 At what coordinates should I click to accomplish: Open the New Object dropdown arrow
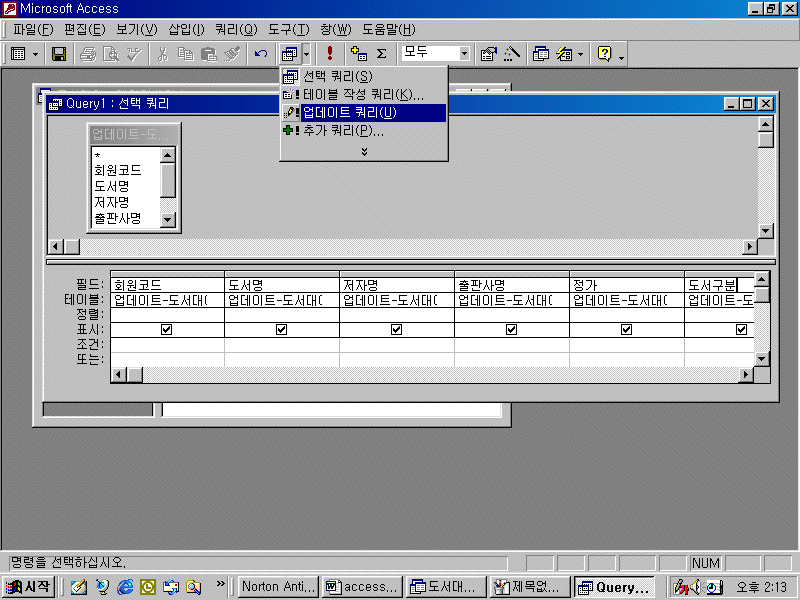pos(581,54)
